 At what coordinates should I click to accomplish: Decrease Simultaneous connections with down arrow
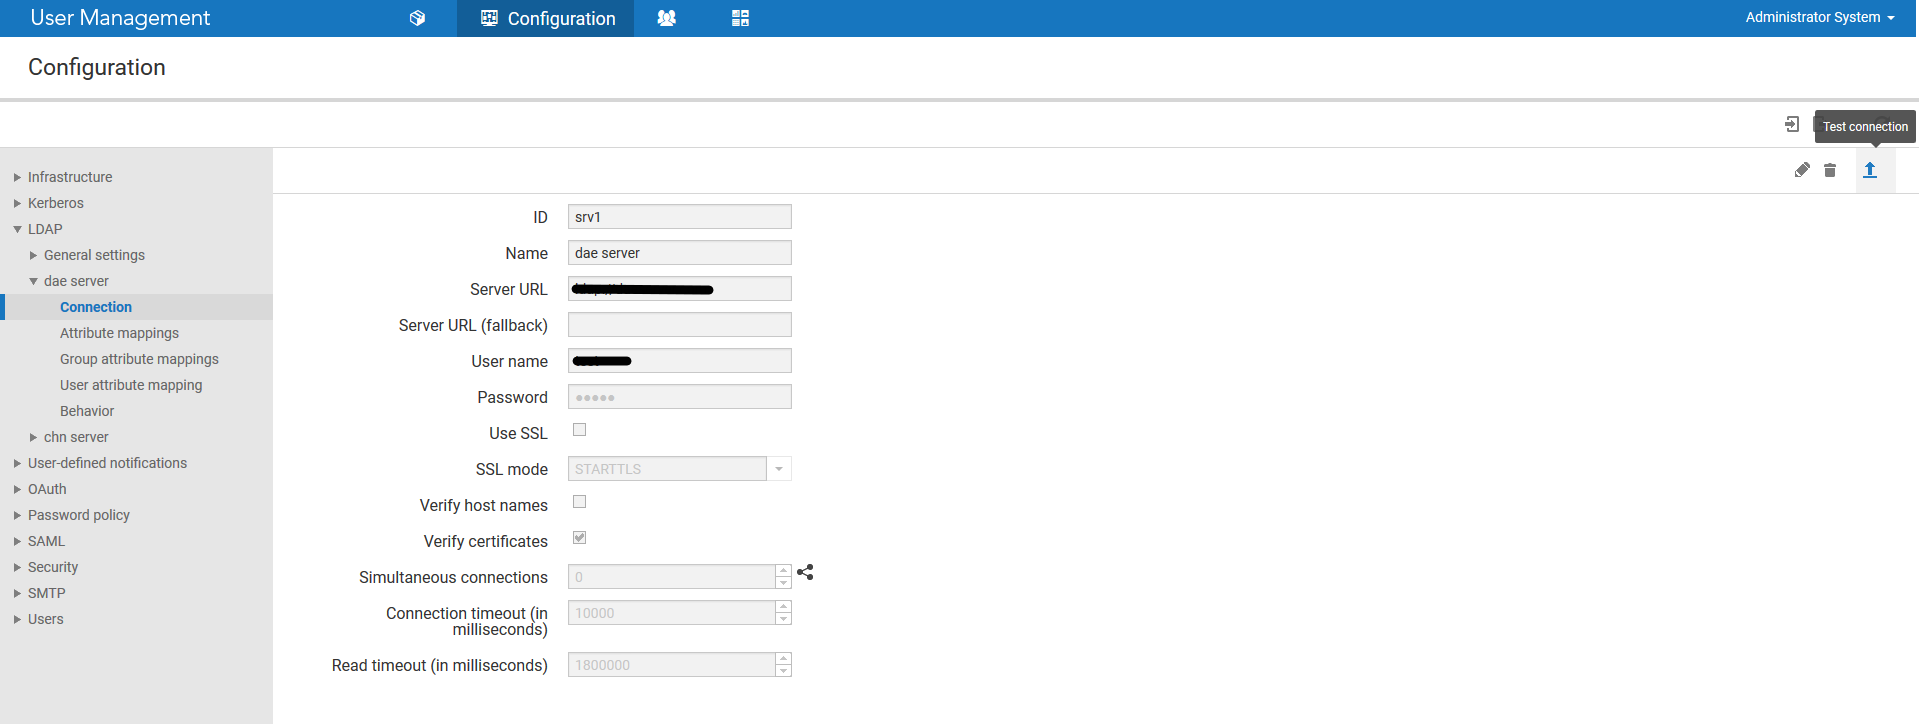(x=784, y=583)
